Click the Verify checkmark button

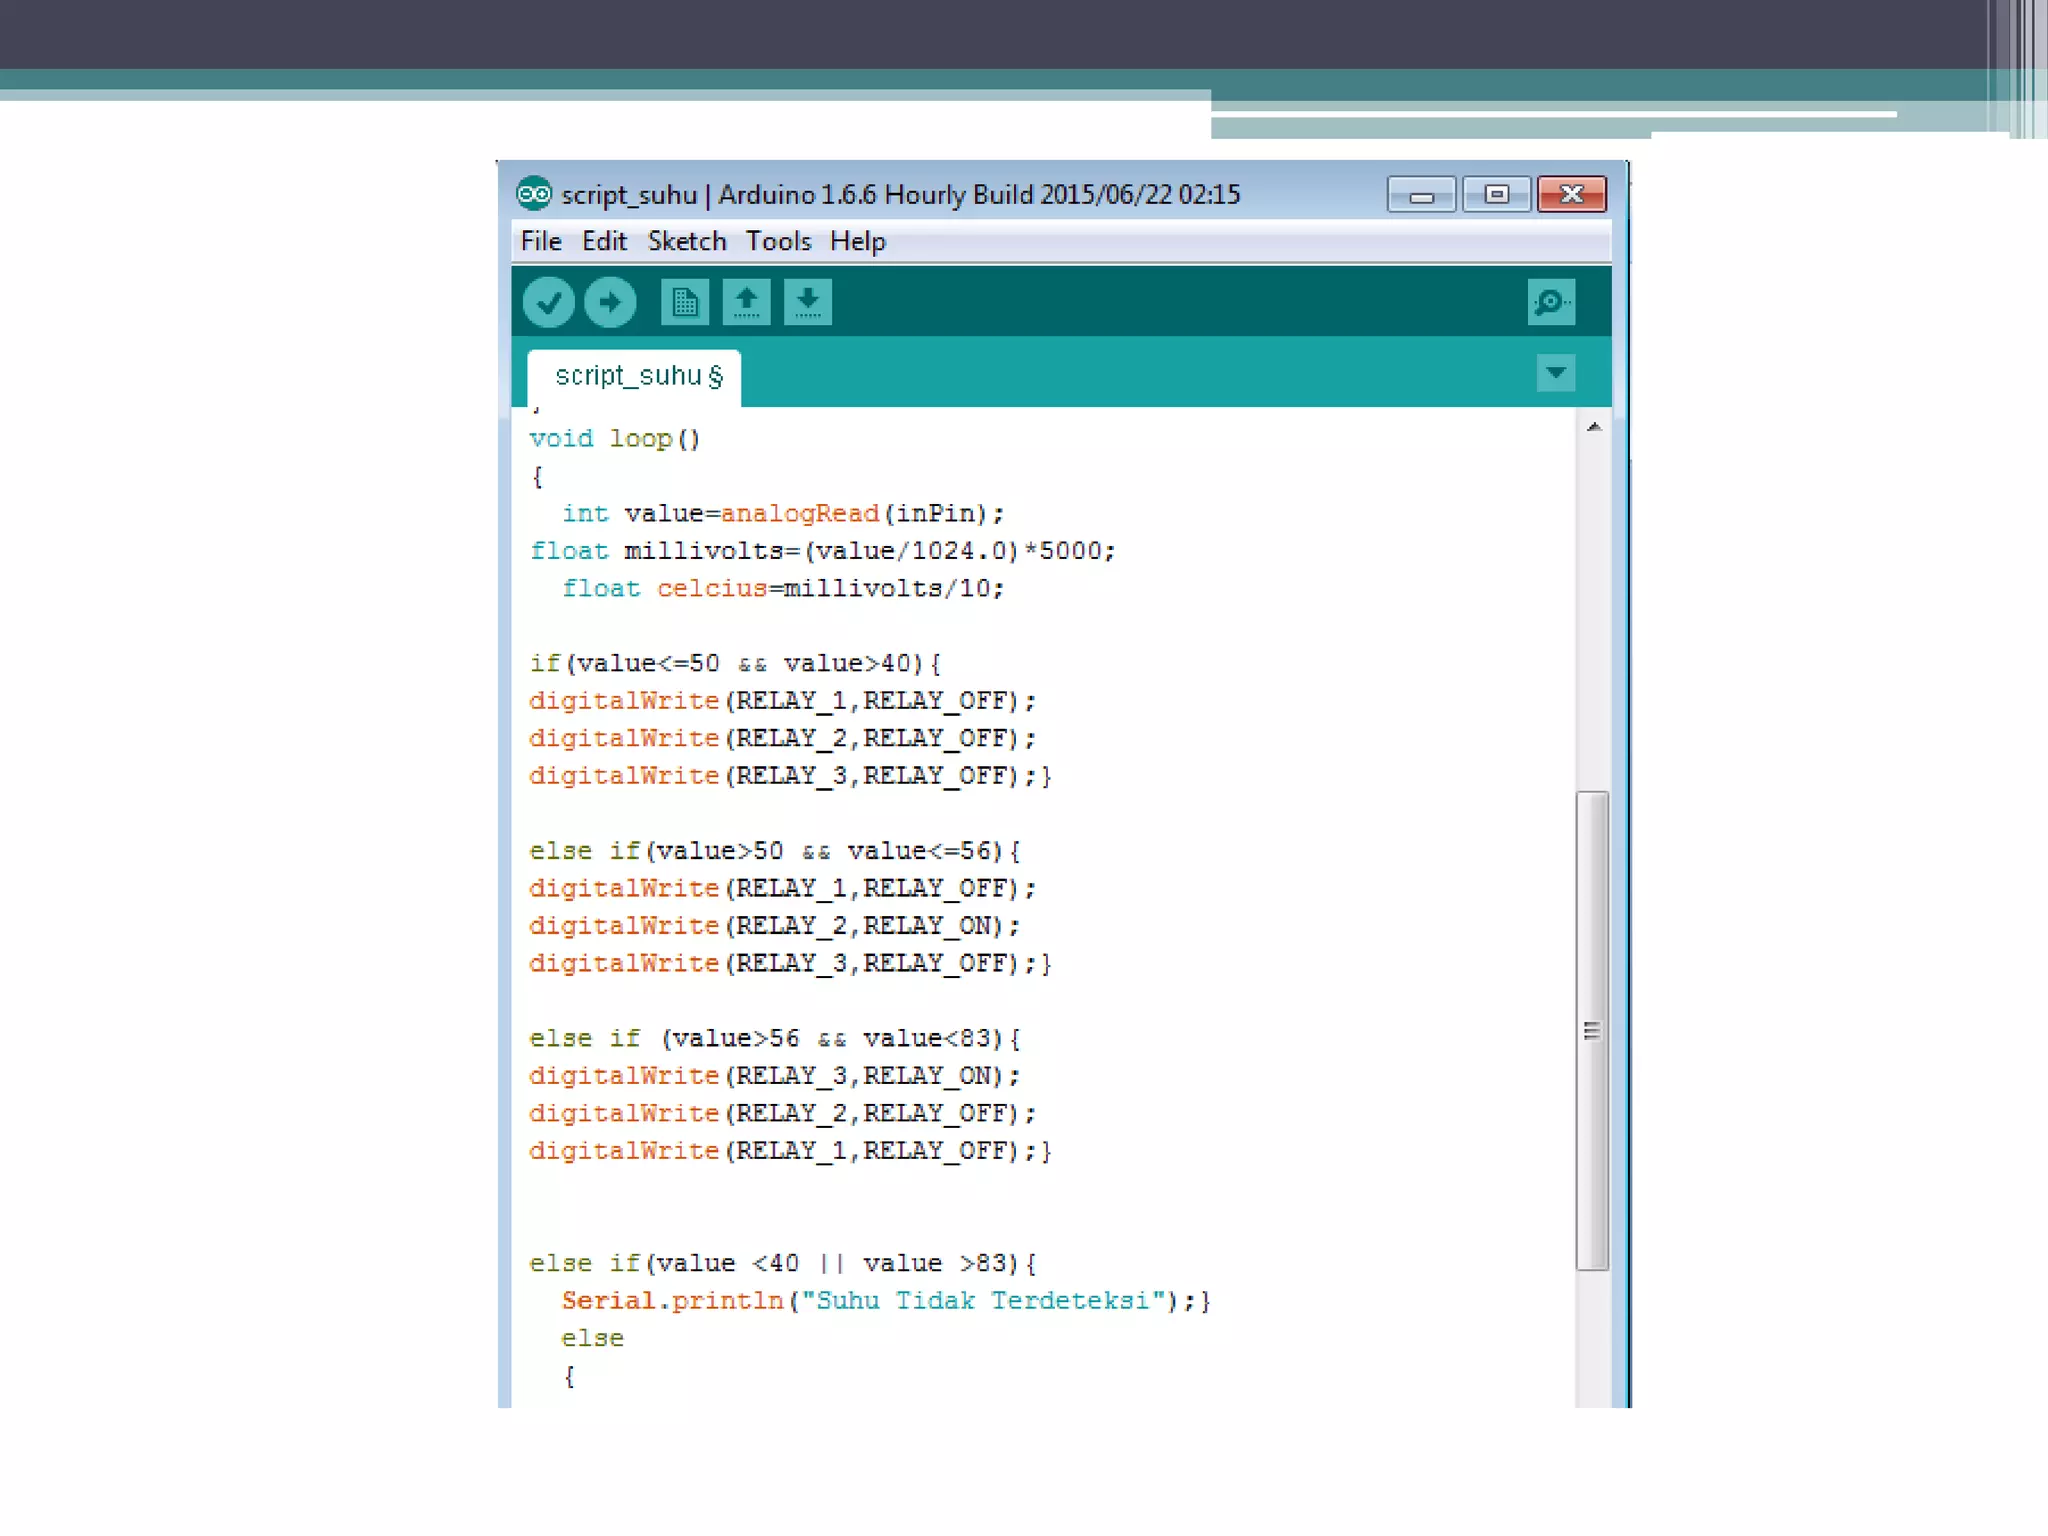coord(548,302)
